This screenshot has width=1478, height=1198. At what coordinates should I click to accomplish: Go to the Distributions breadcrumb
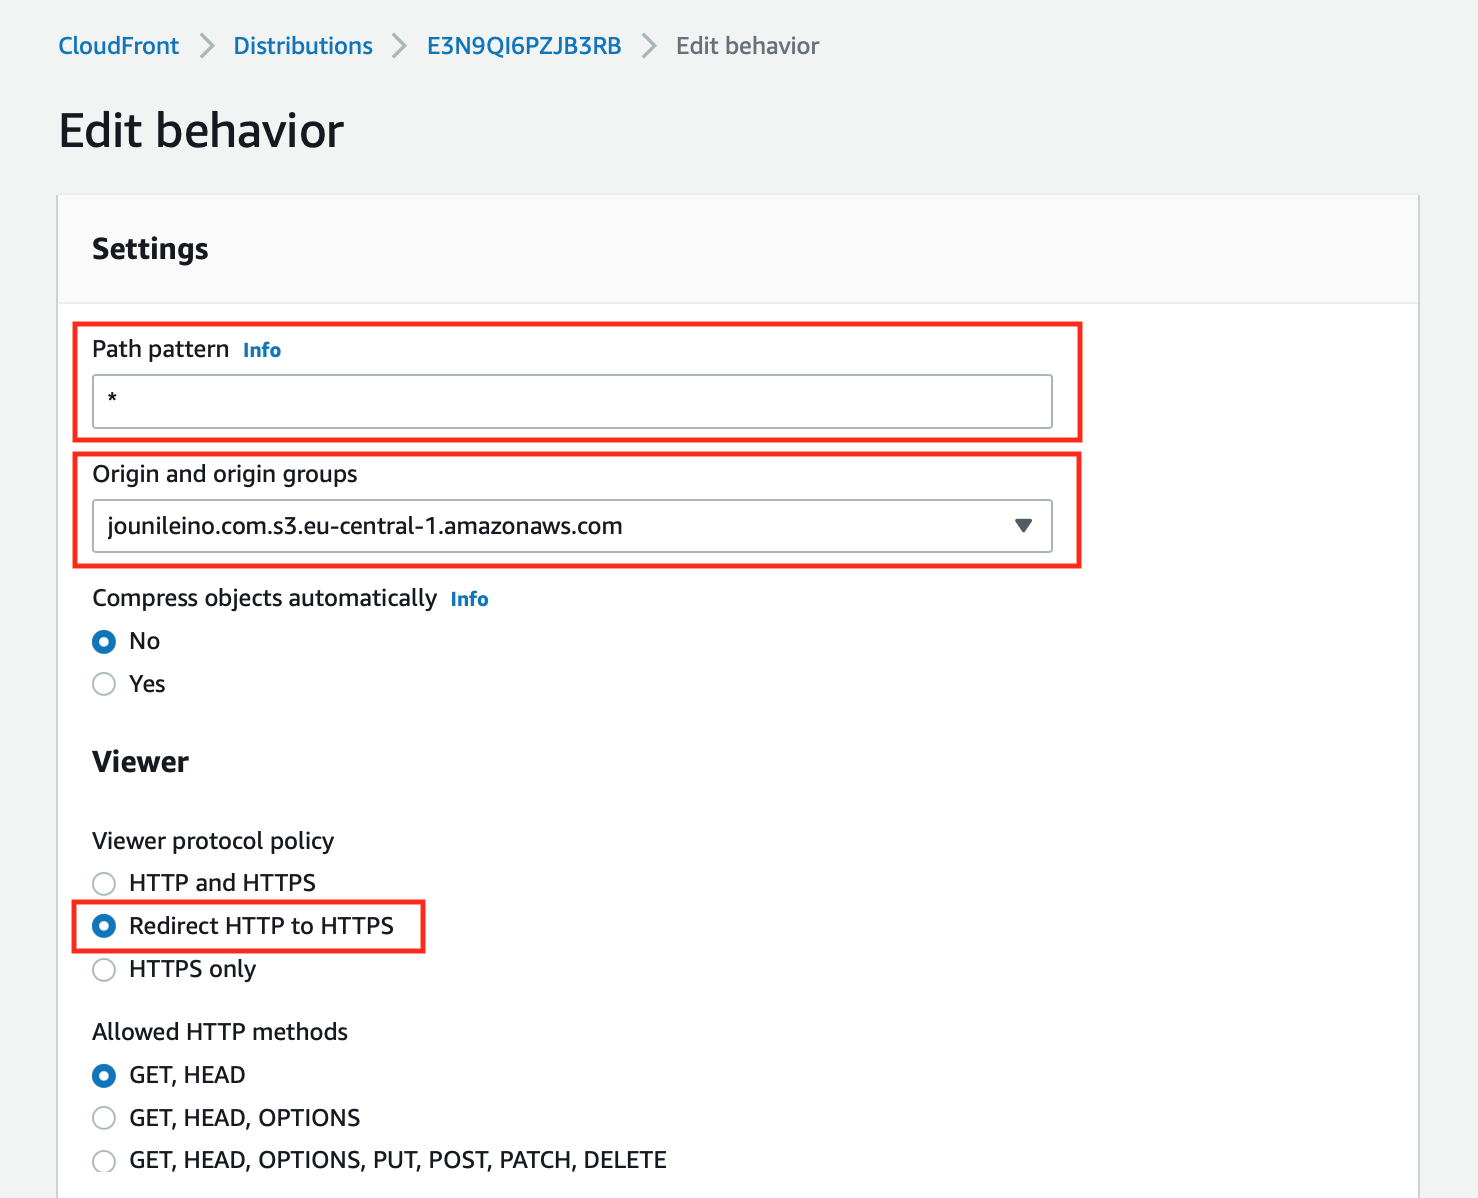point(303,46)
